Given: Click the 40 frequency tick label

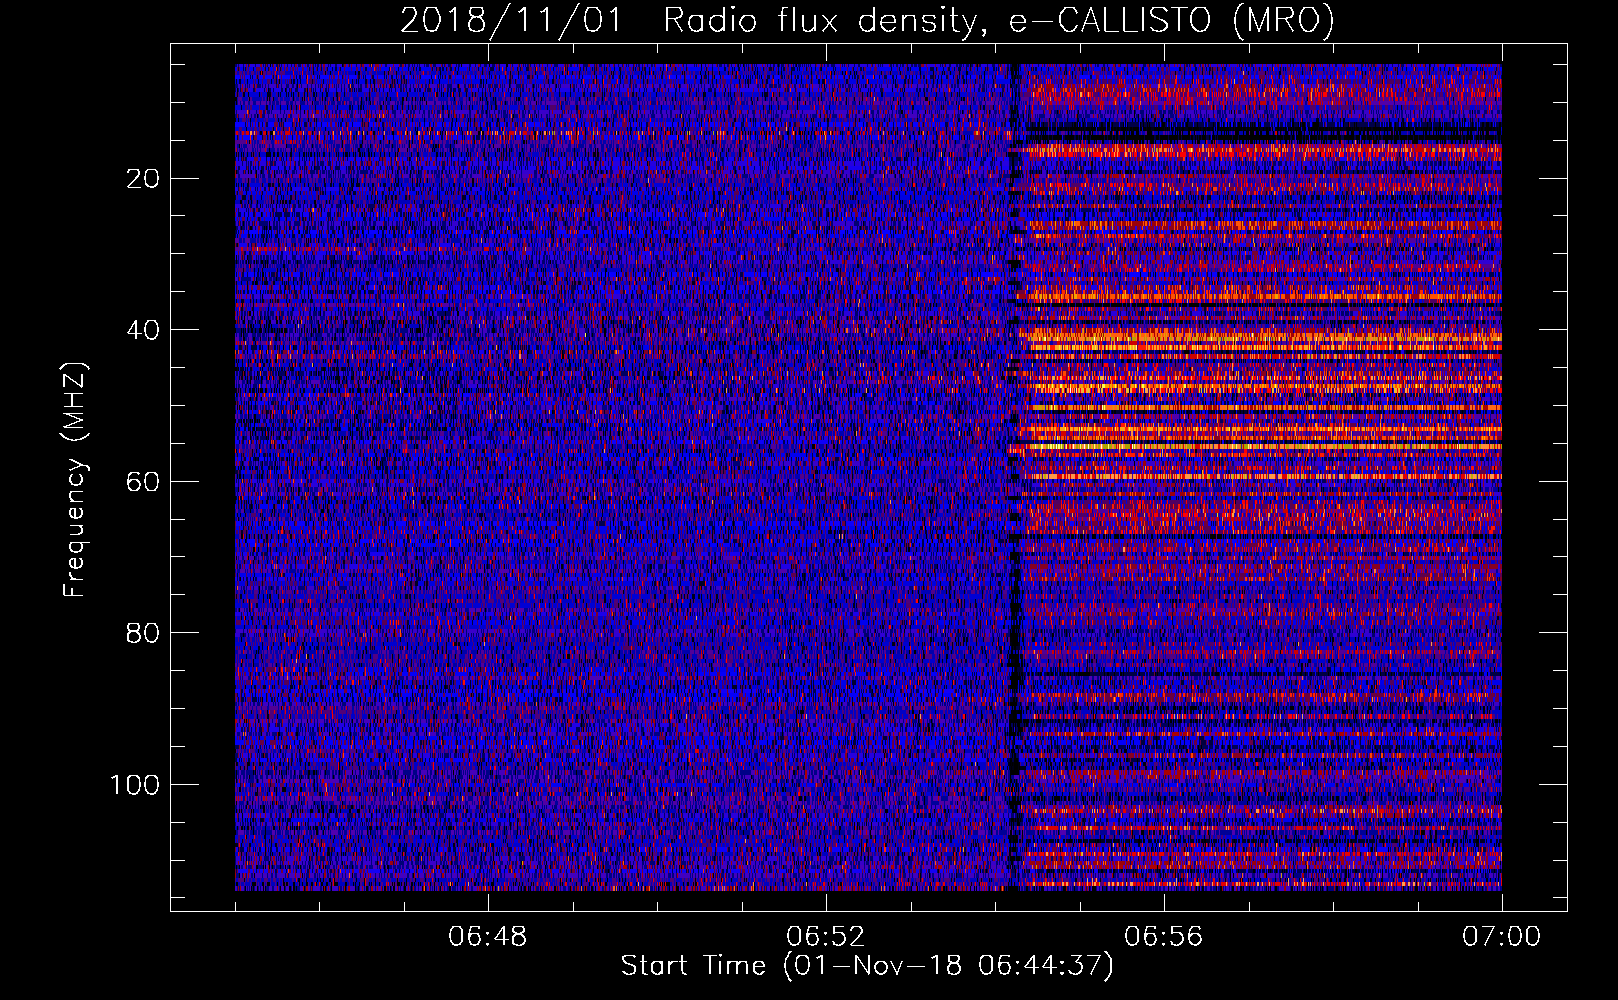Looking at the screenshot, I should pyautogui.click(x=143, y=330).
